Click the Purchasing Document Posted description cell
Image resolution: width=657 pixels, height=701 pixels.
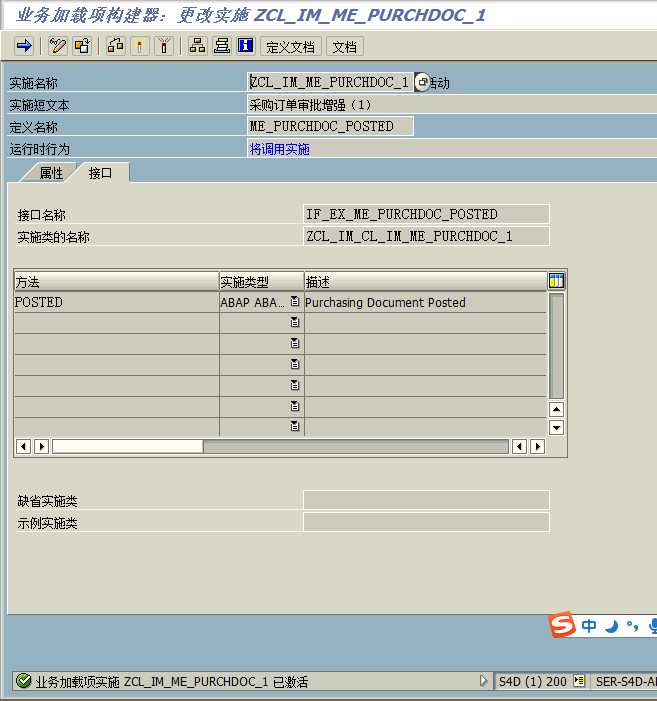pyautogui.click(x=425, y=302)
